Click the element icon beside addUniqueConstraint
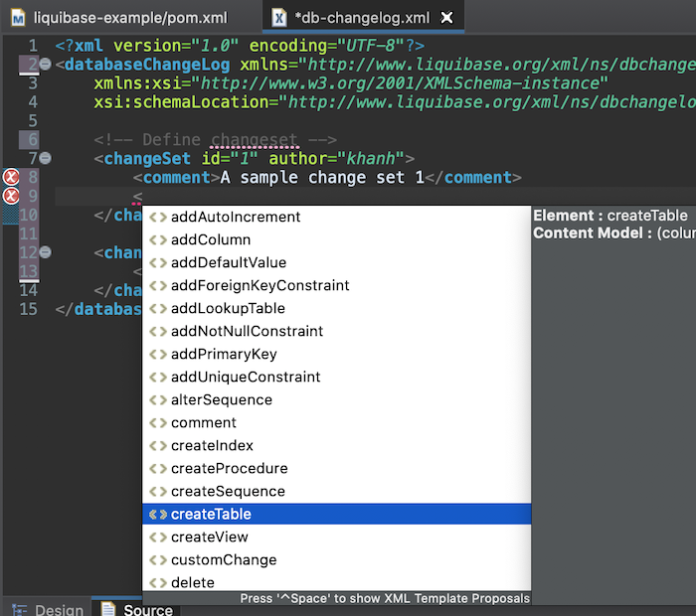Image resolution: width=696 pixels, height=616 pixels. 158,377
